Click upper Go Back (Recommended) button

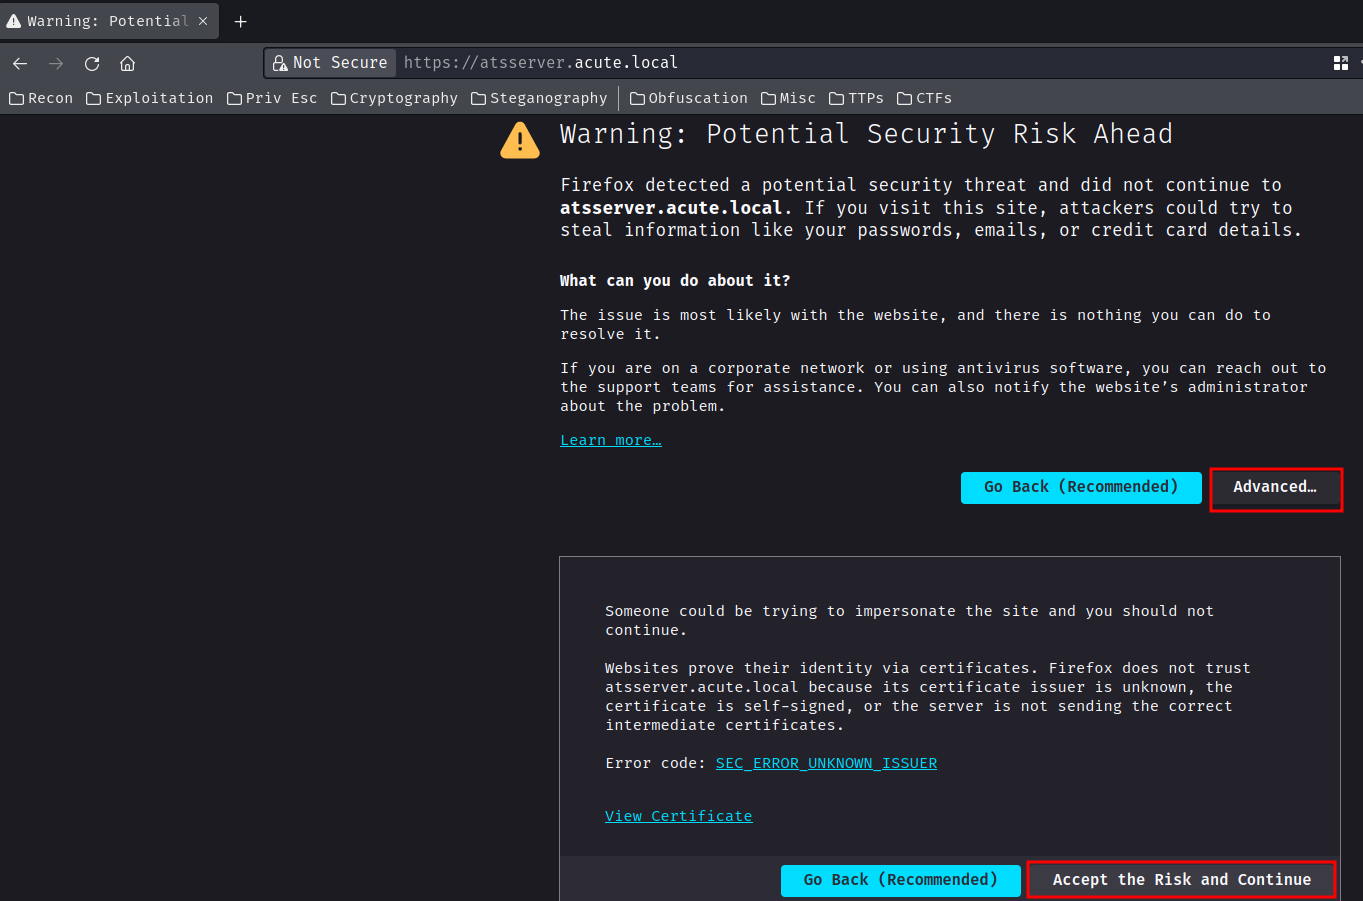[1081, 487]
